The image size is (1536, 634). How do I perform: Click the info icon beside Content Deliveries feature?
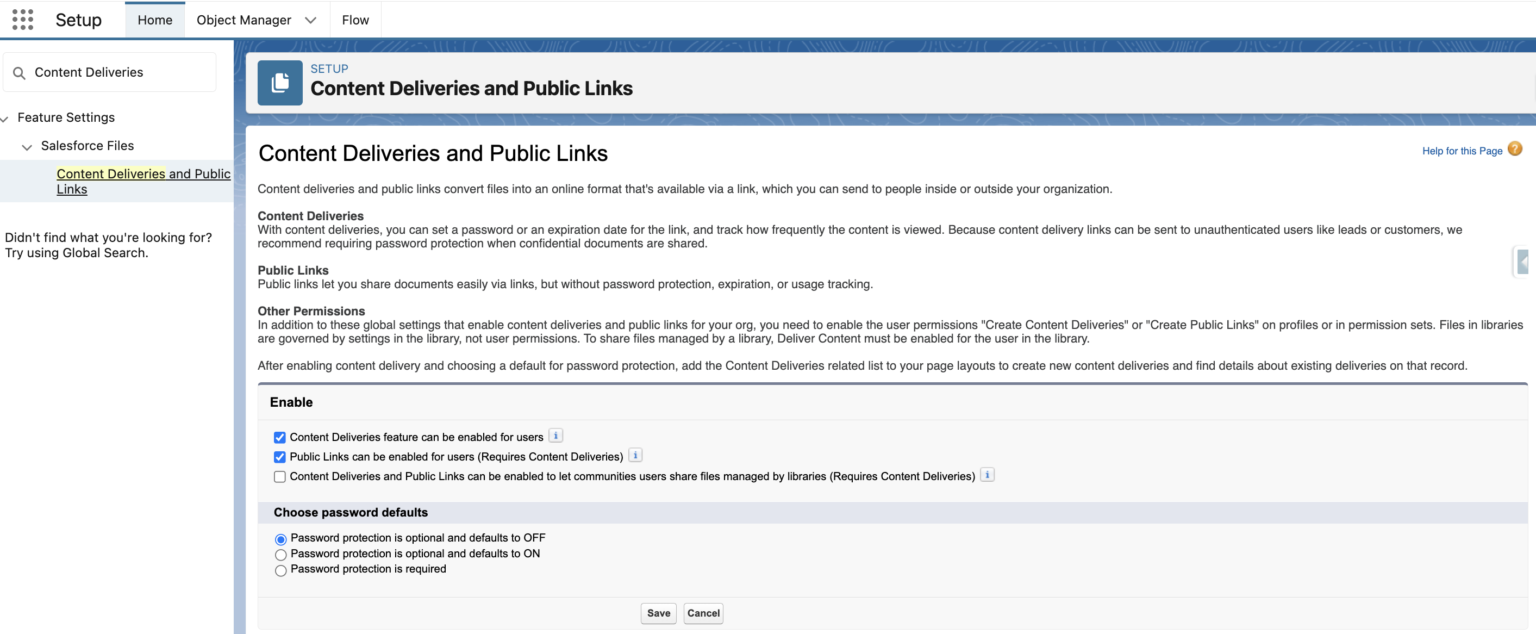click(556, 435)
